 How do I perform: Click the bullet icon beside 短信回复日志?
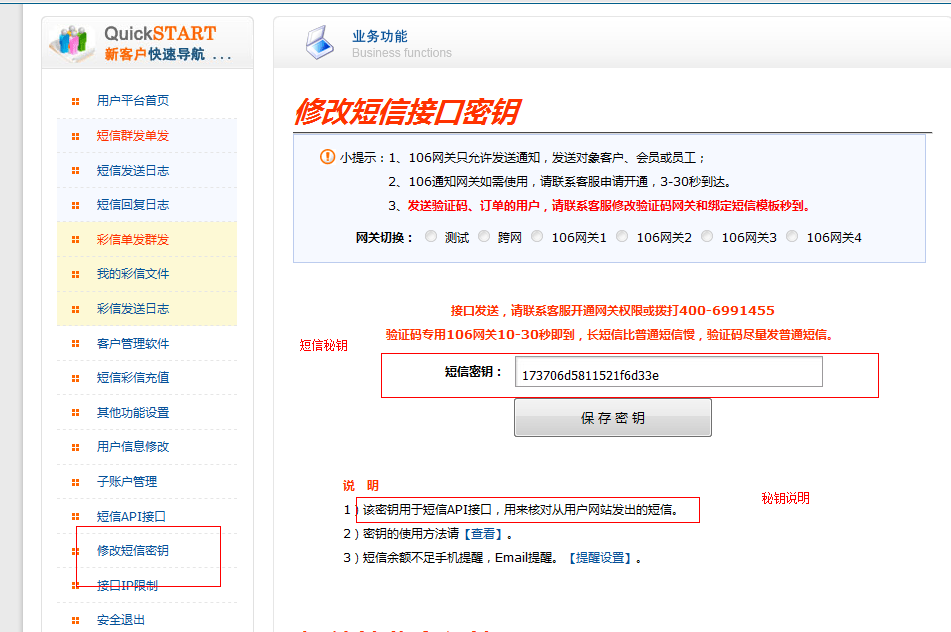[75, 205]
